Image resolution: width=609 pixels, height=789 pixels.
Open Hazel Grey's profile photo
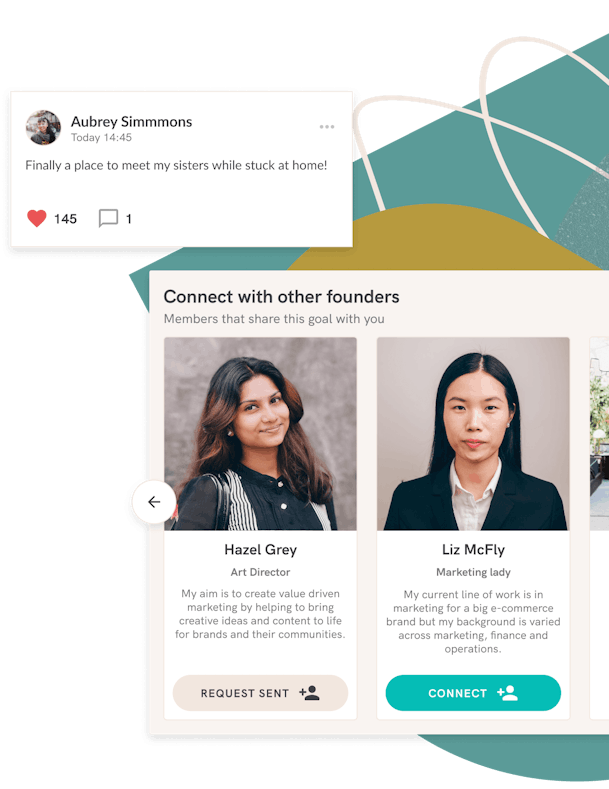[x=260, y=434]
